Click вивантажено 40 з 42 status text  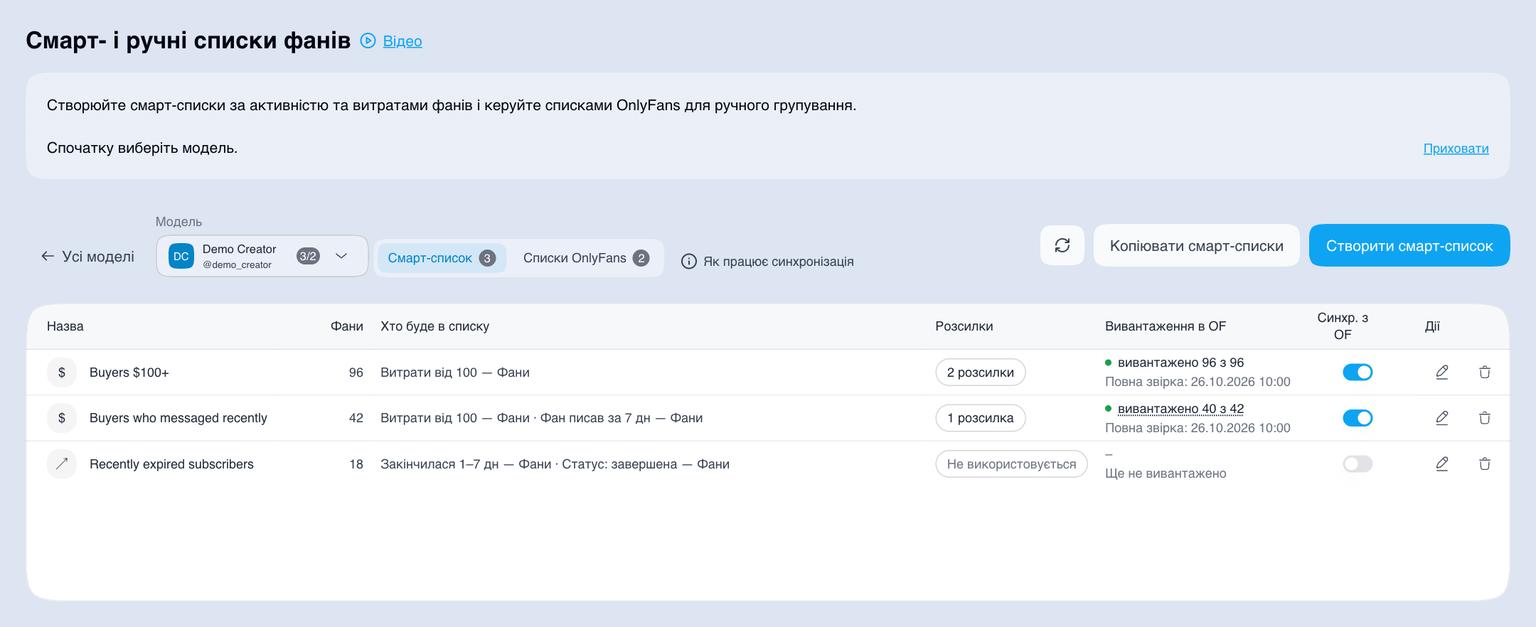[x=1180, y=408]
